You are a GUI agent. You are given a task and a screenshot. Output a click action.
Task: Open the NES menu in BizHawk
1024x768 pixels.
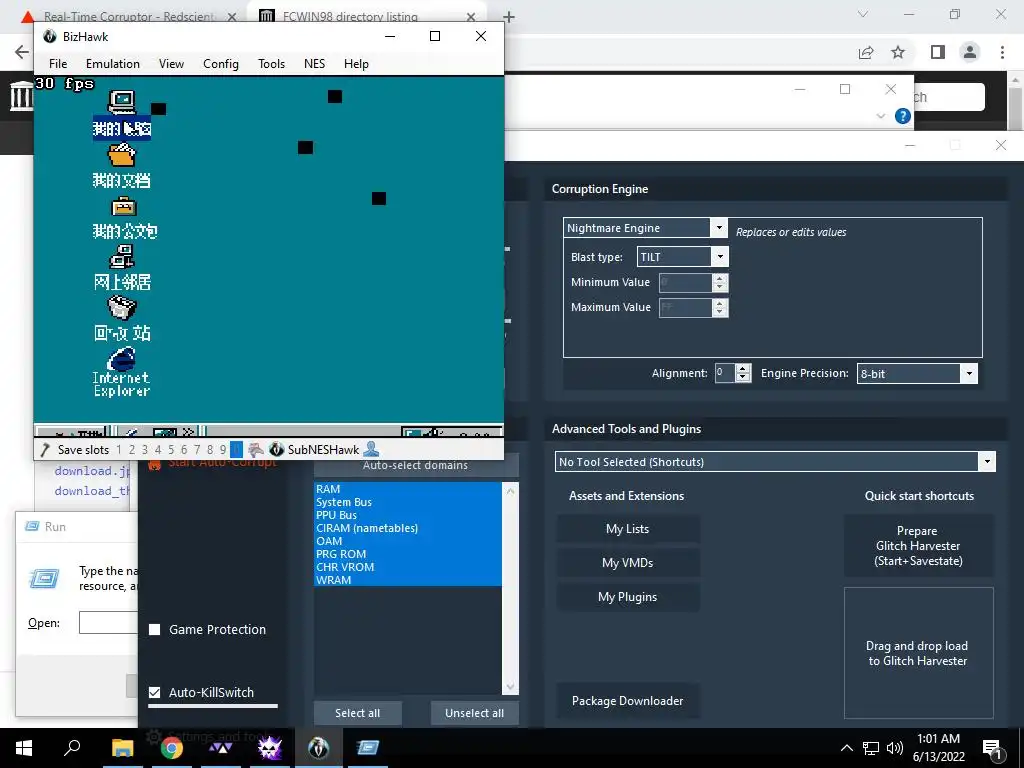point(314,63)
